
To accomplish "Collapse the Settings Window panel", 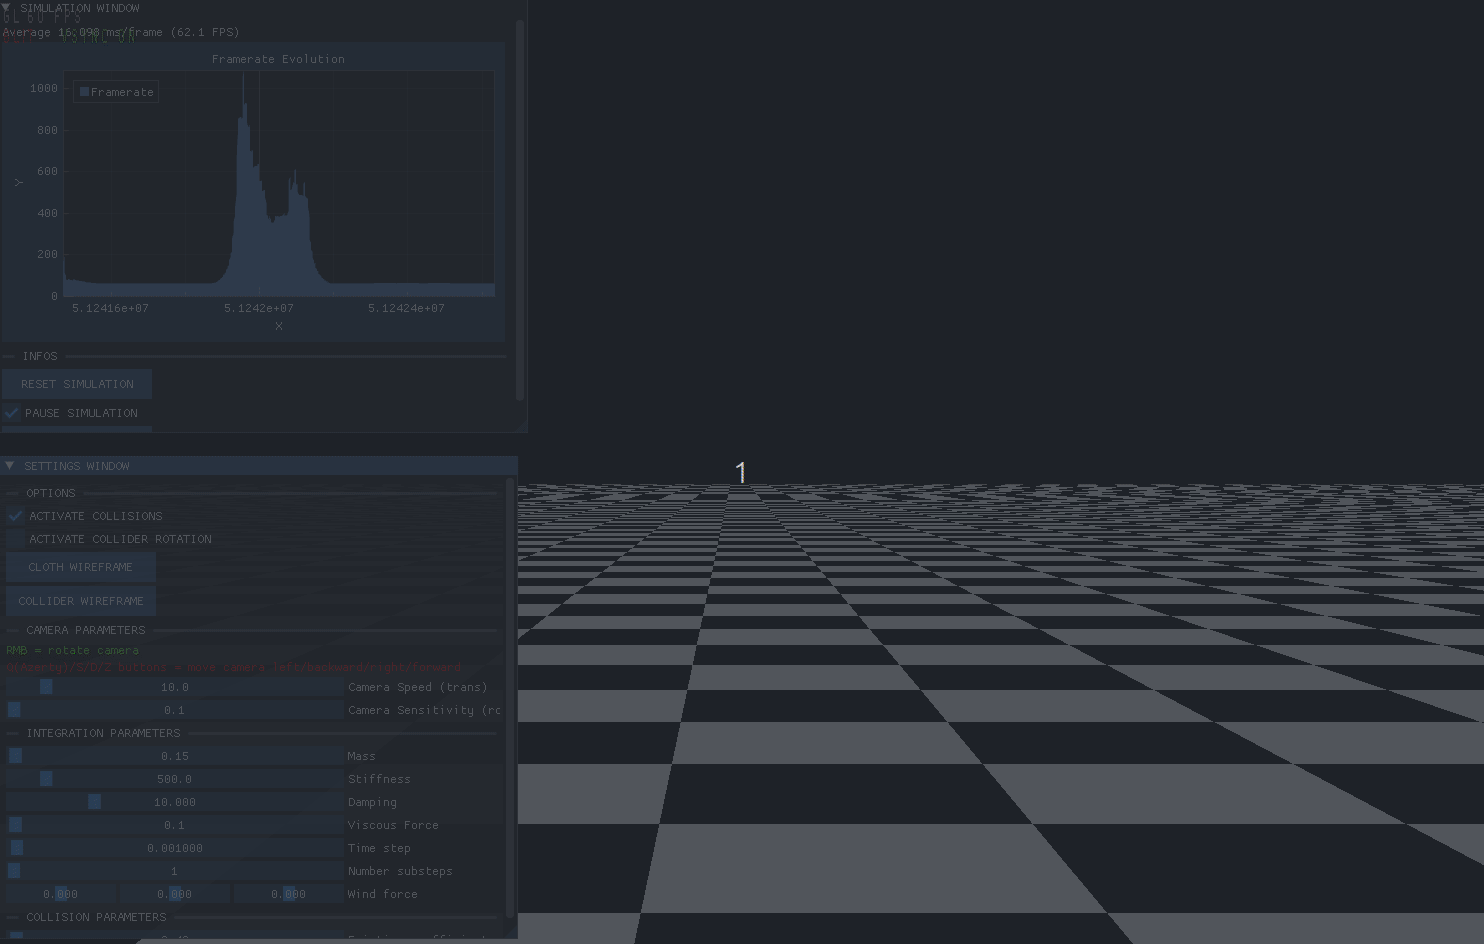I will click(x=9, y=466).
